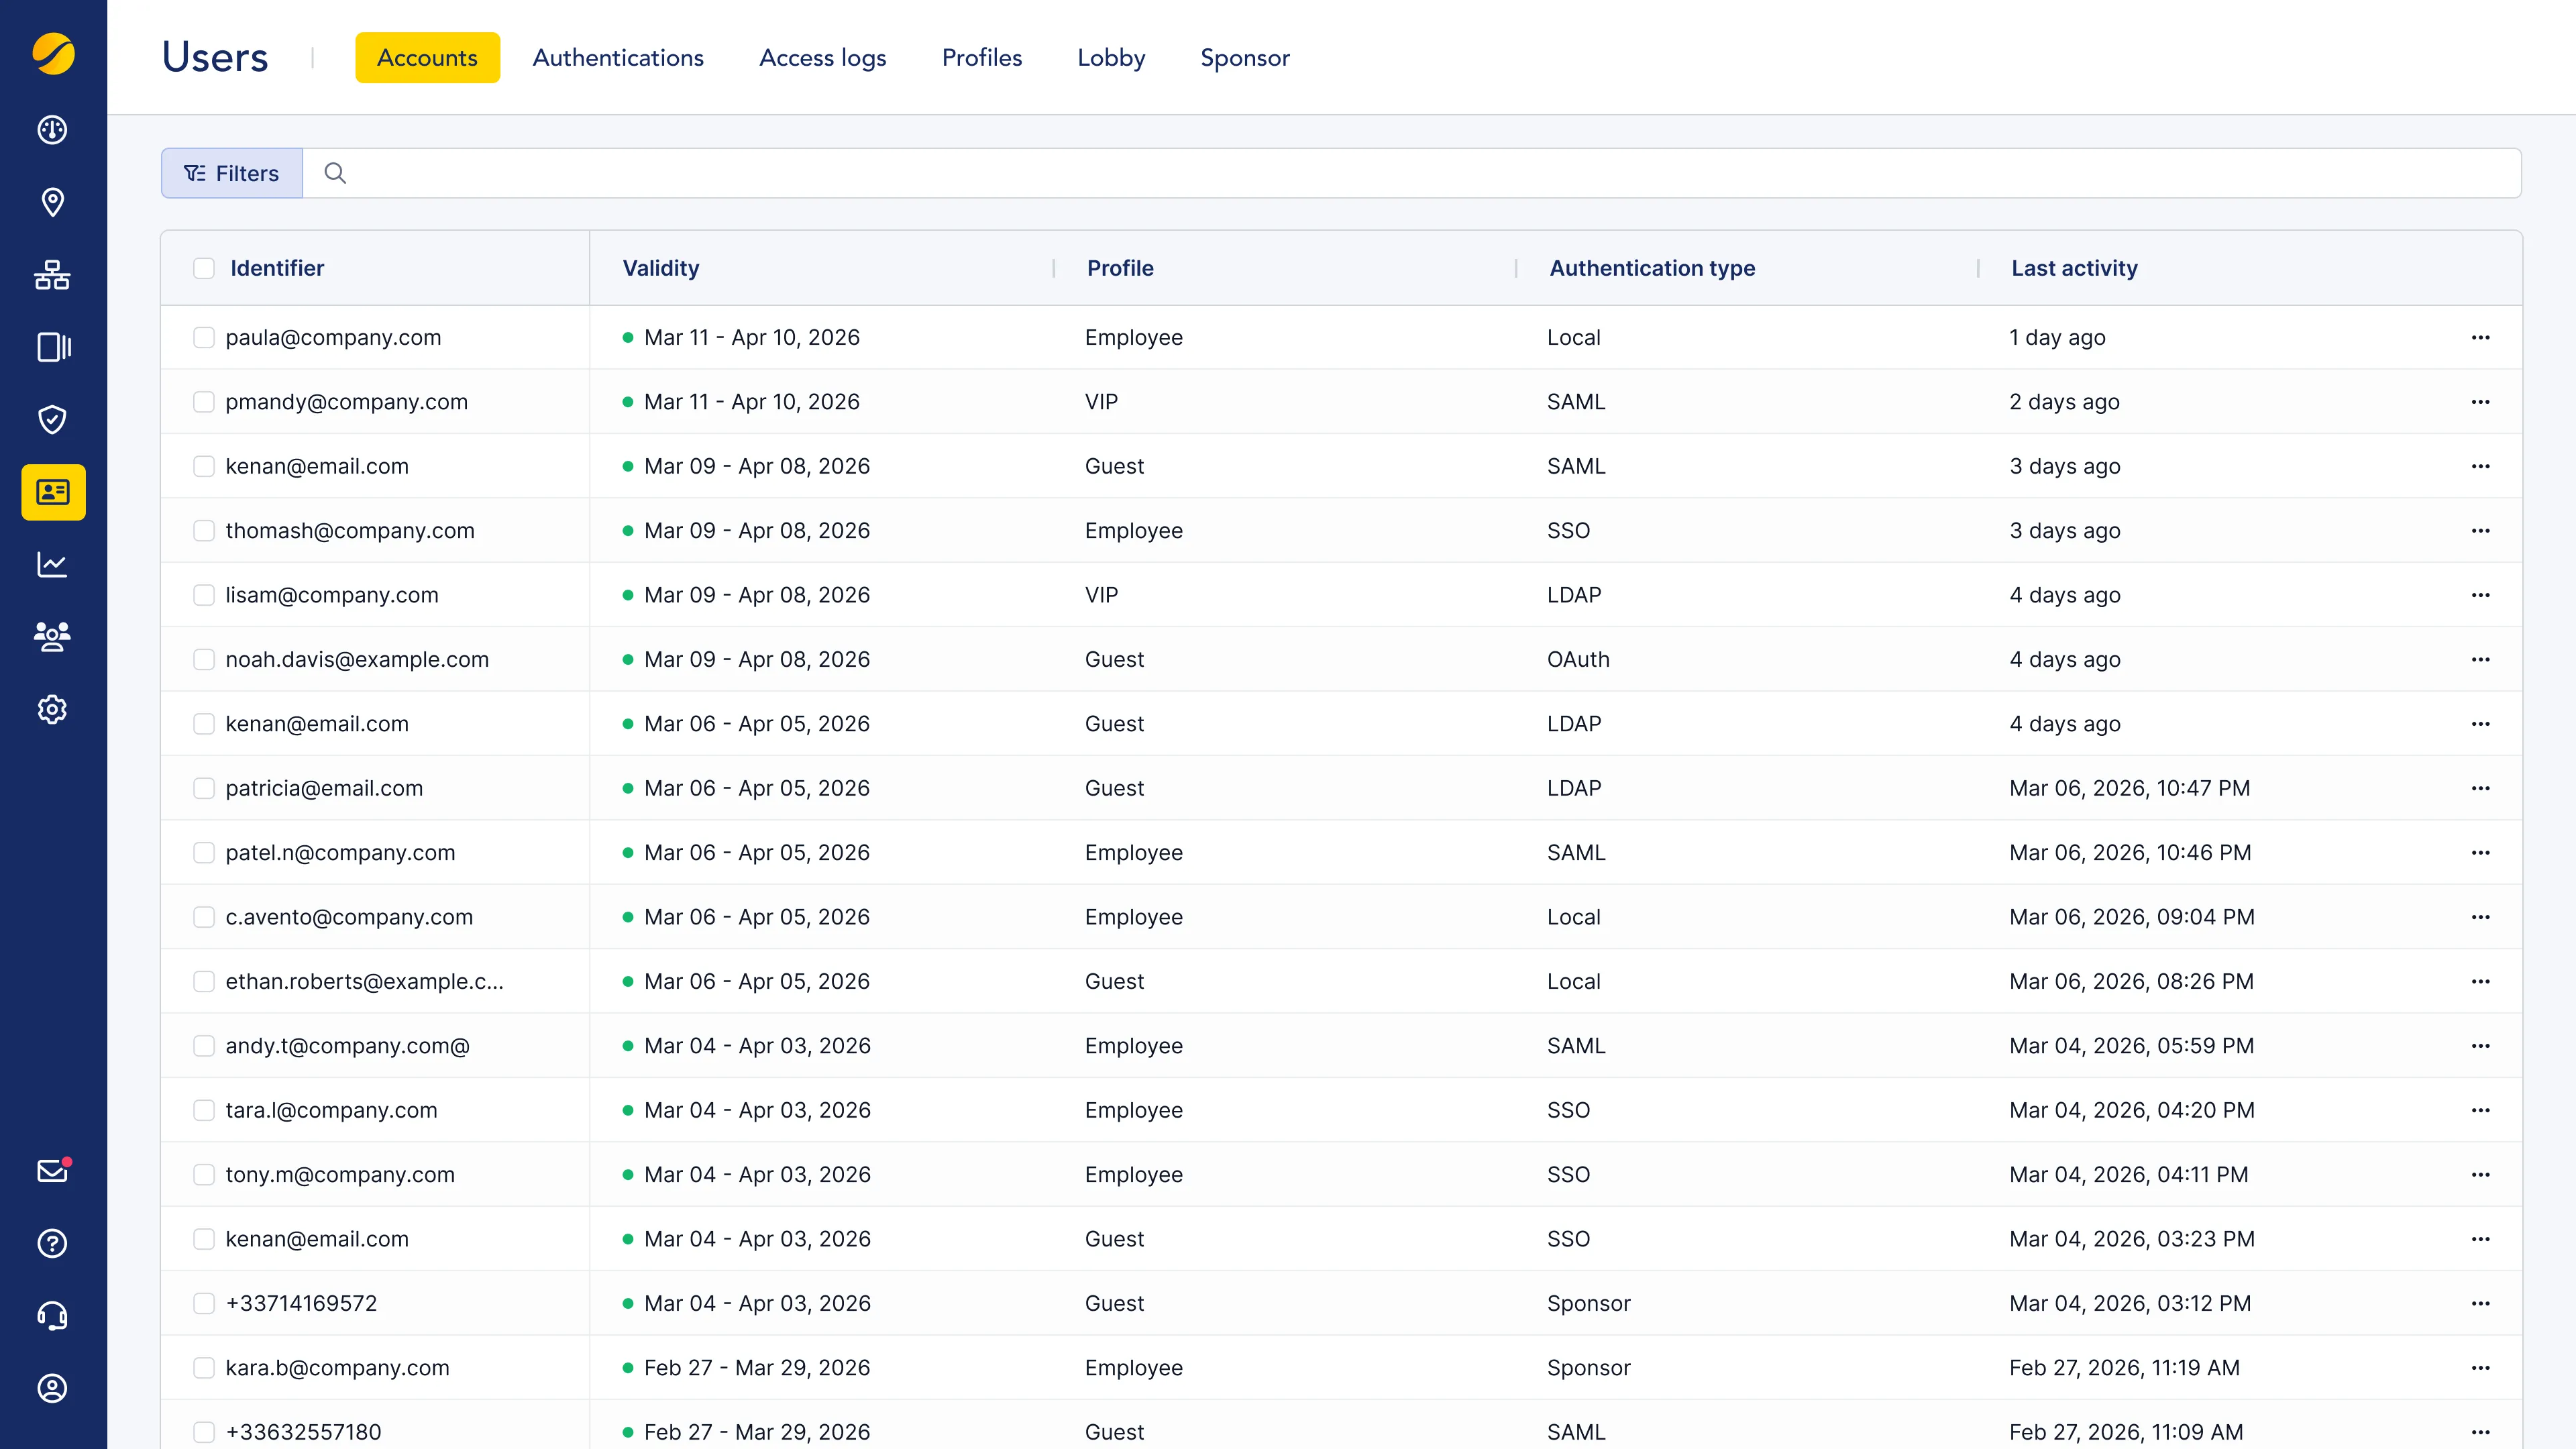
Task: Click the headset support icon
Action: (52, 1316)
